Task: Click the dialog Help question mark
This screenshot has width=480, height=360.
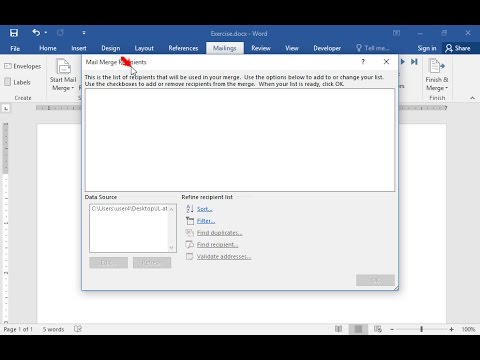Action: [x=363, y=62]
